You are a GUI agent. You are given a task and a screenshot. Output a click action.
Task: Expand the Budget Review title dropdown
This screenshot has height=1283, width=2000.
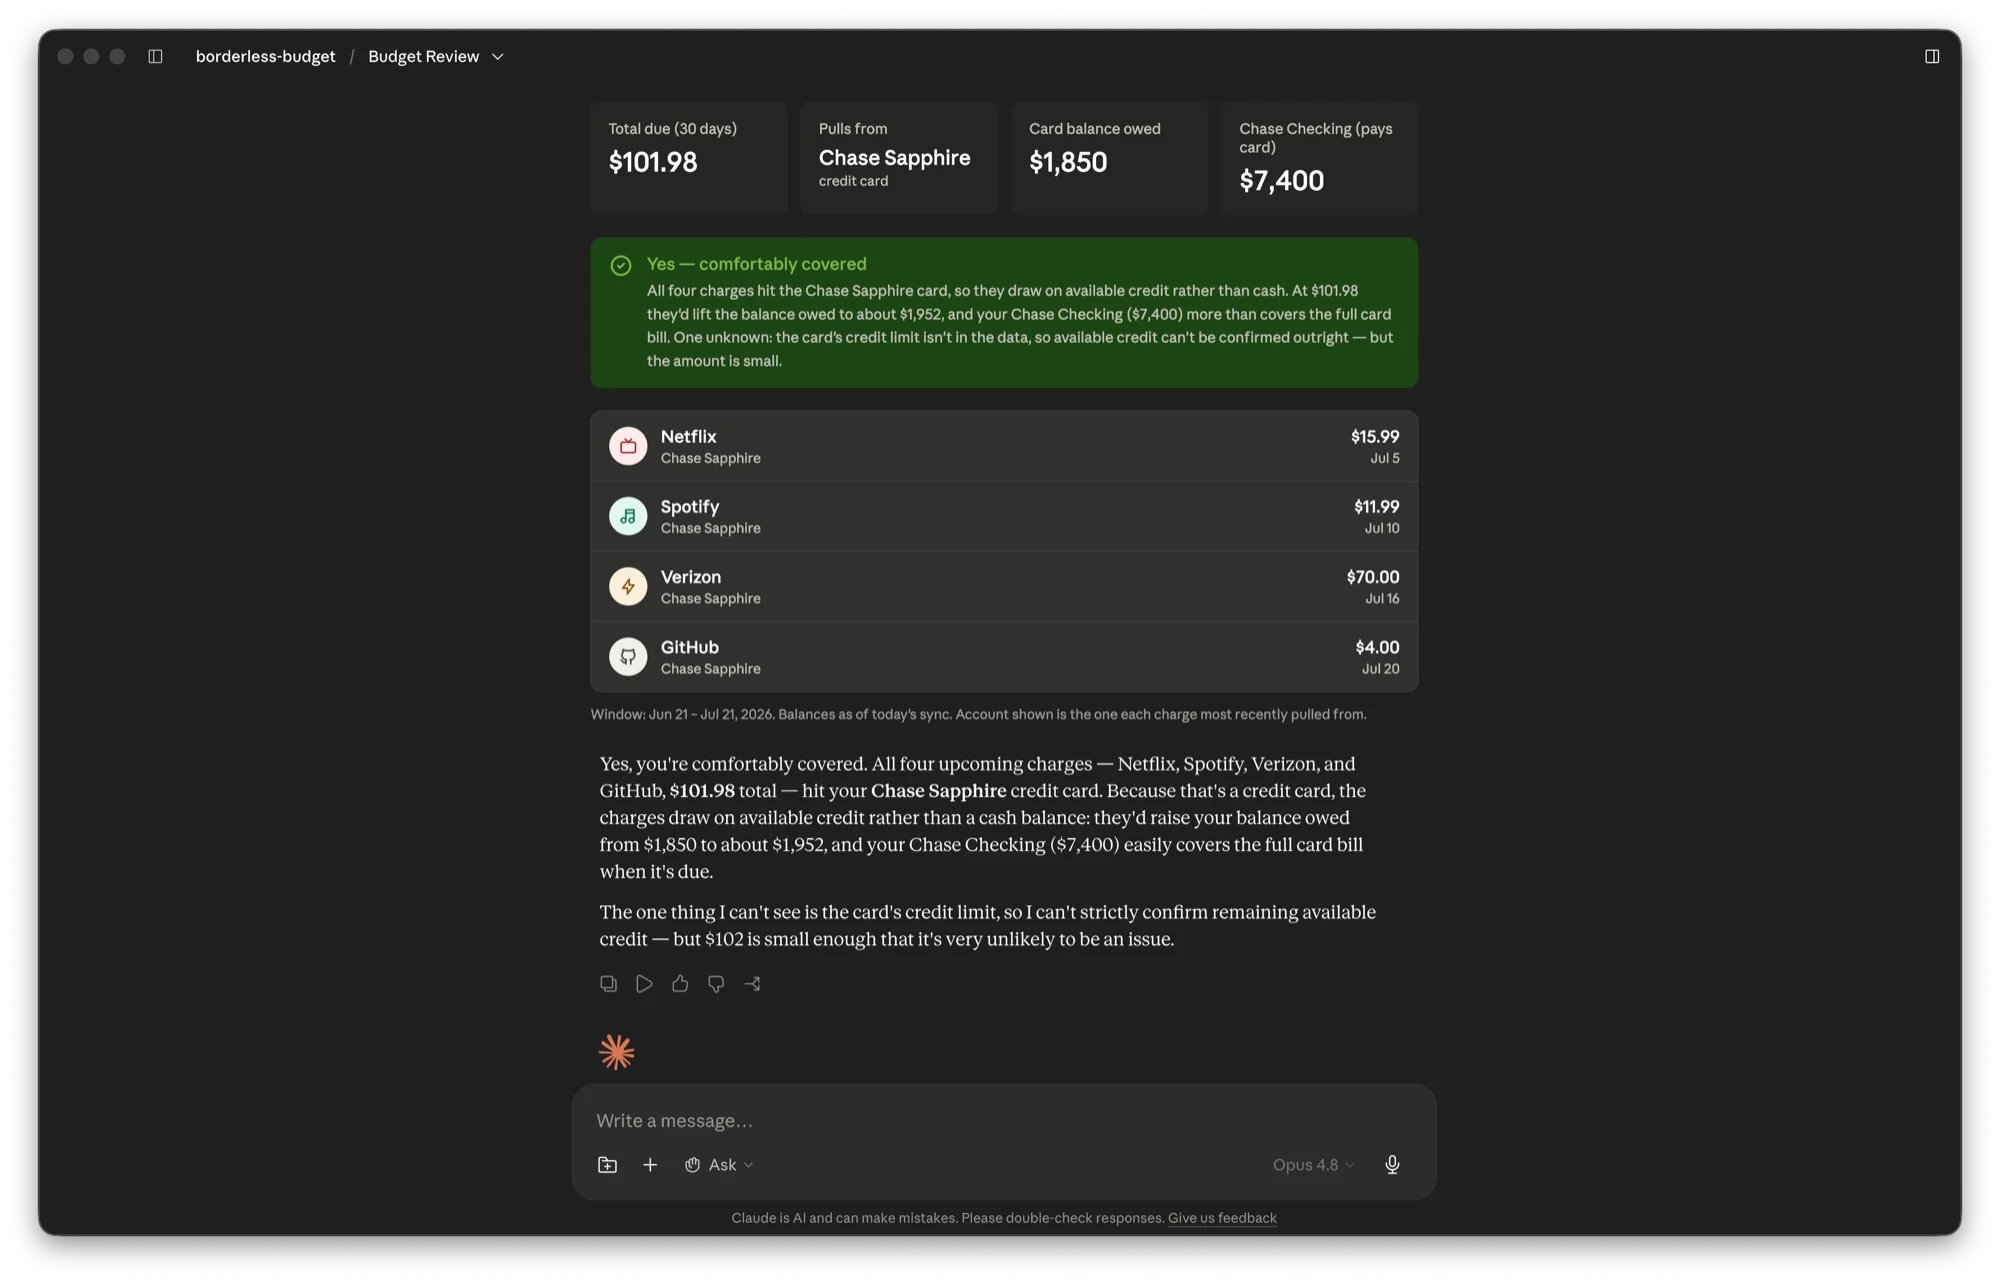pos(497,57)
